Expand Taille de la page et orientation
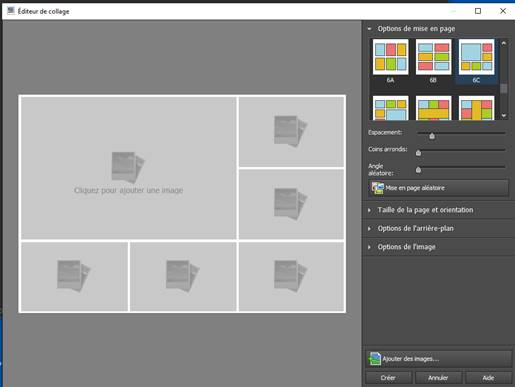This screenshot has height=387, width=515. tap(425, 210)
